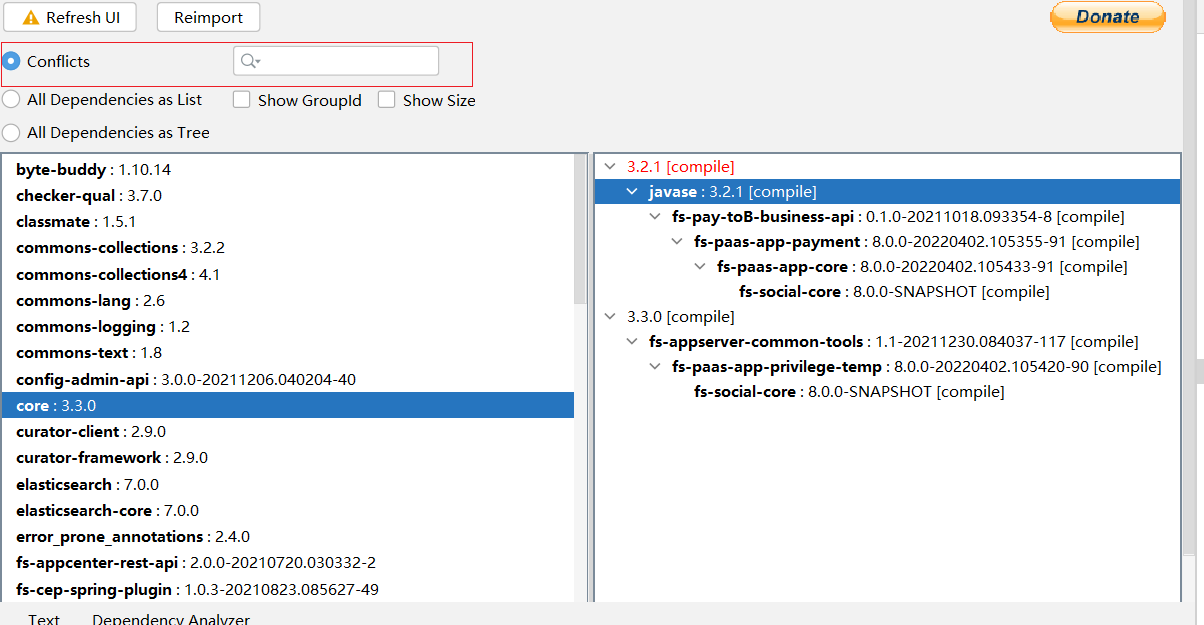Select byte-buddy : 1.10.14 in list
Viewport: 1204px width, 625px height.
point(288,170)
